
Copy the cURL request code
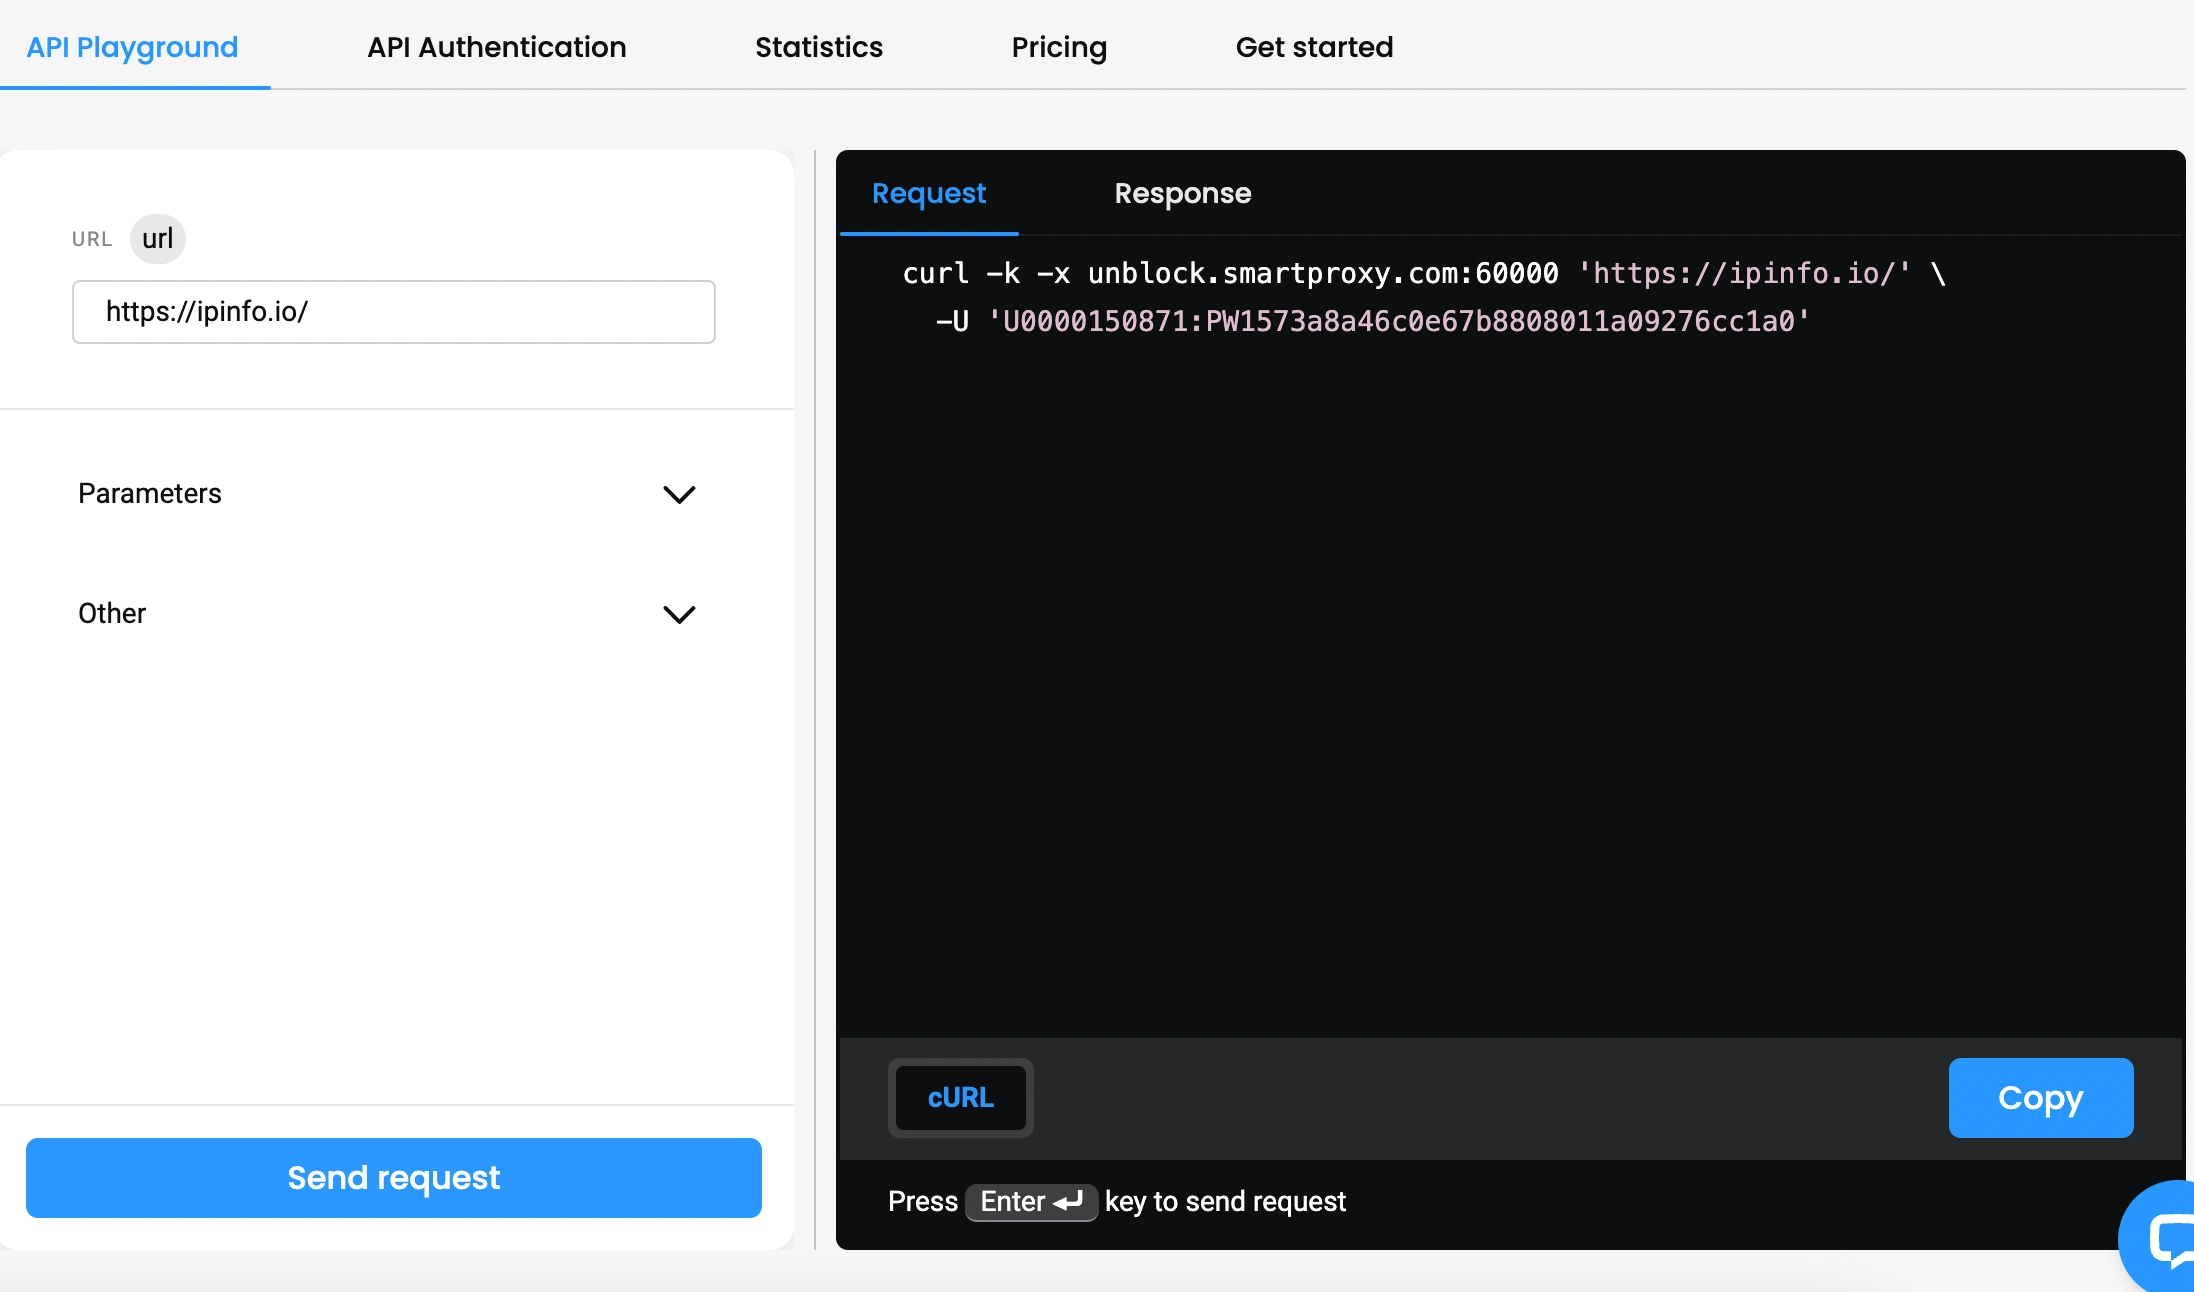(x=2040, y=1098)
